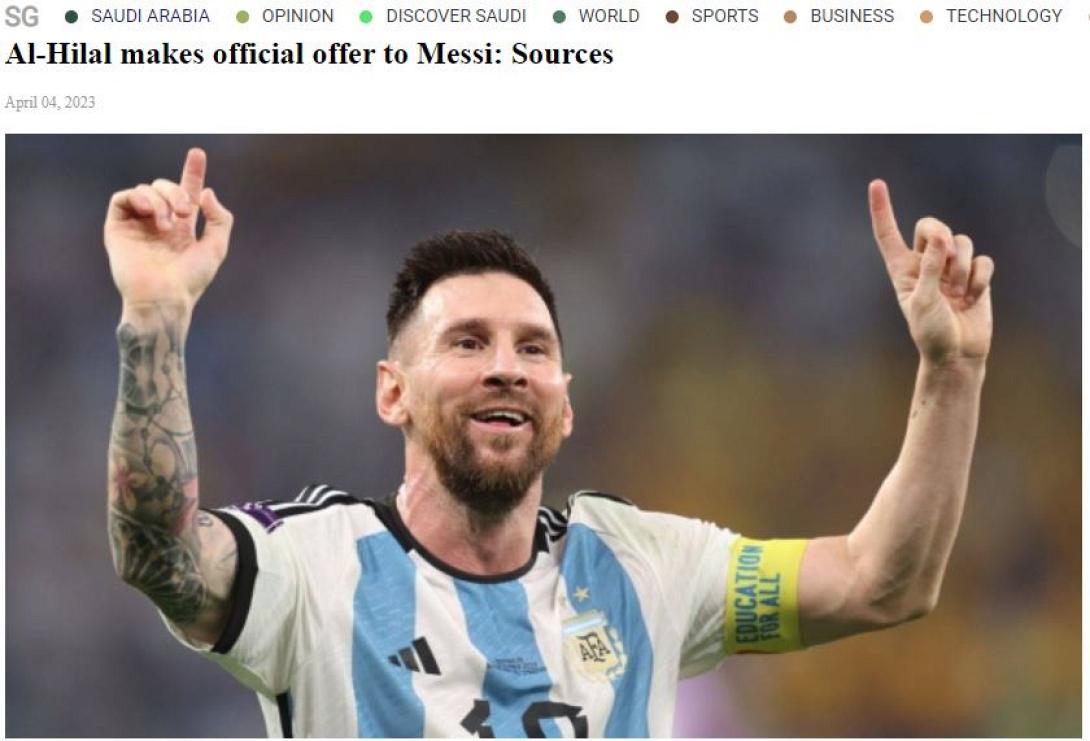Click the orange dot beside Technology

point(926,17)
